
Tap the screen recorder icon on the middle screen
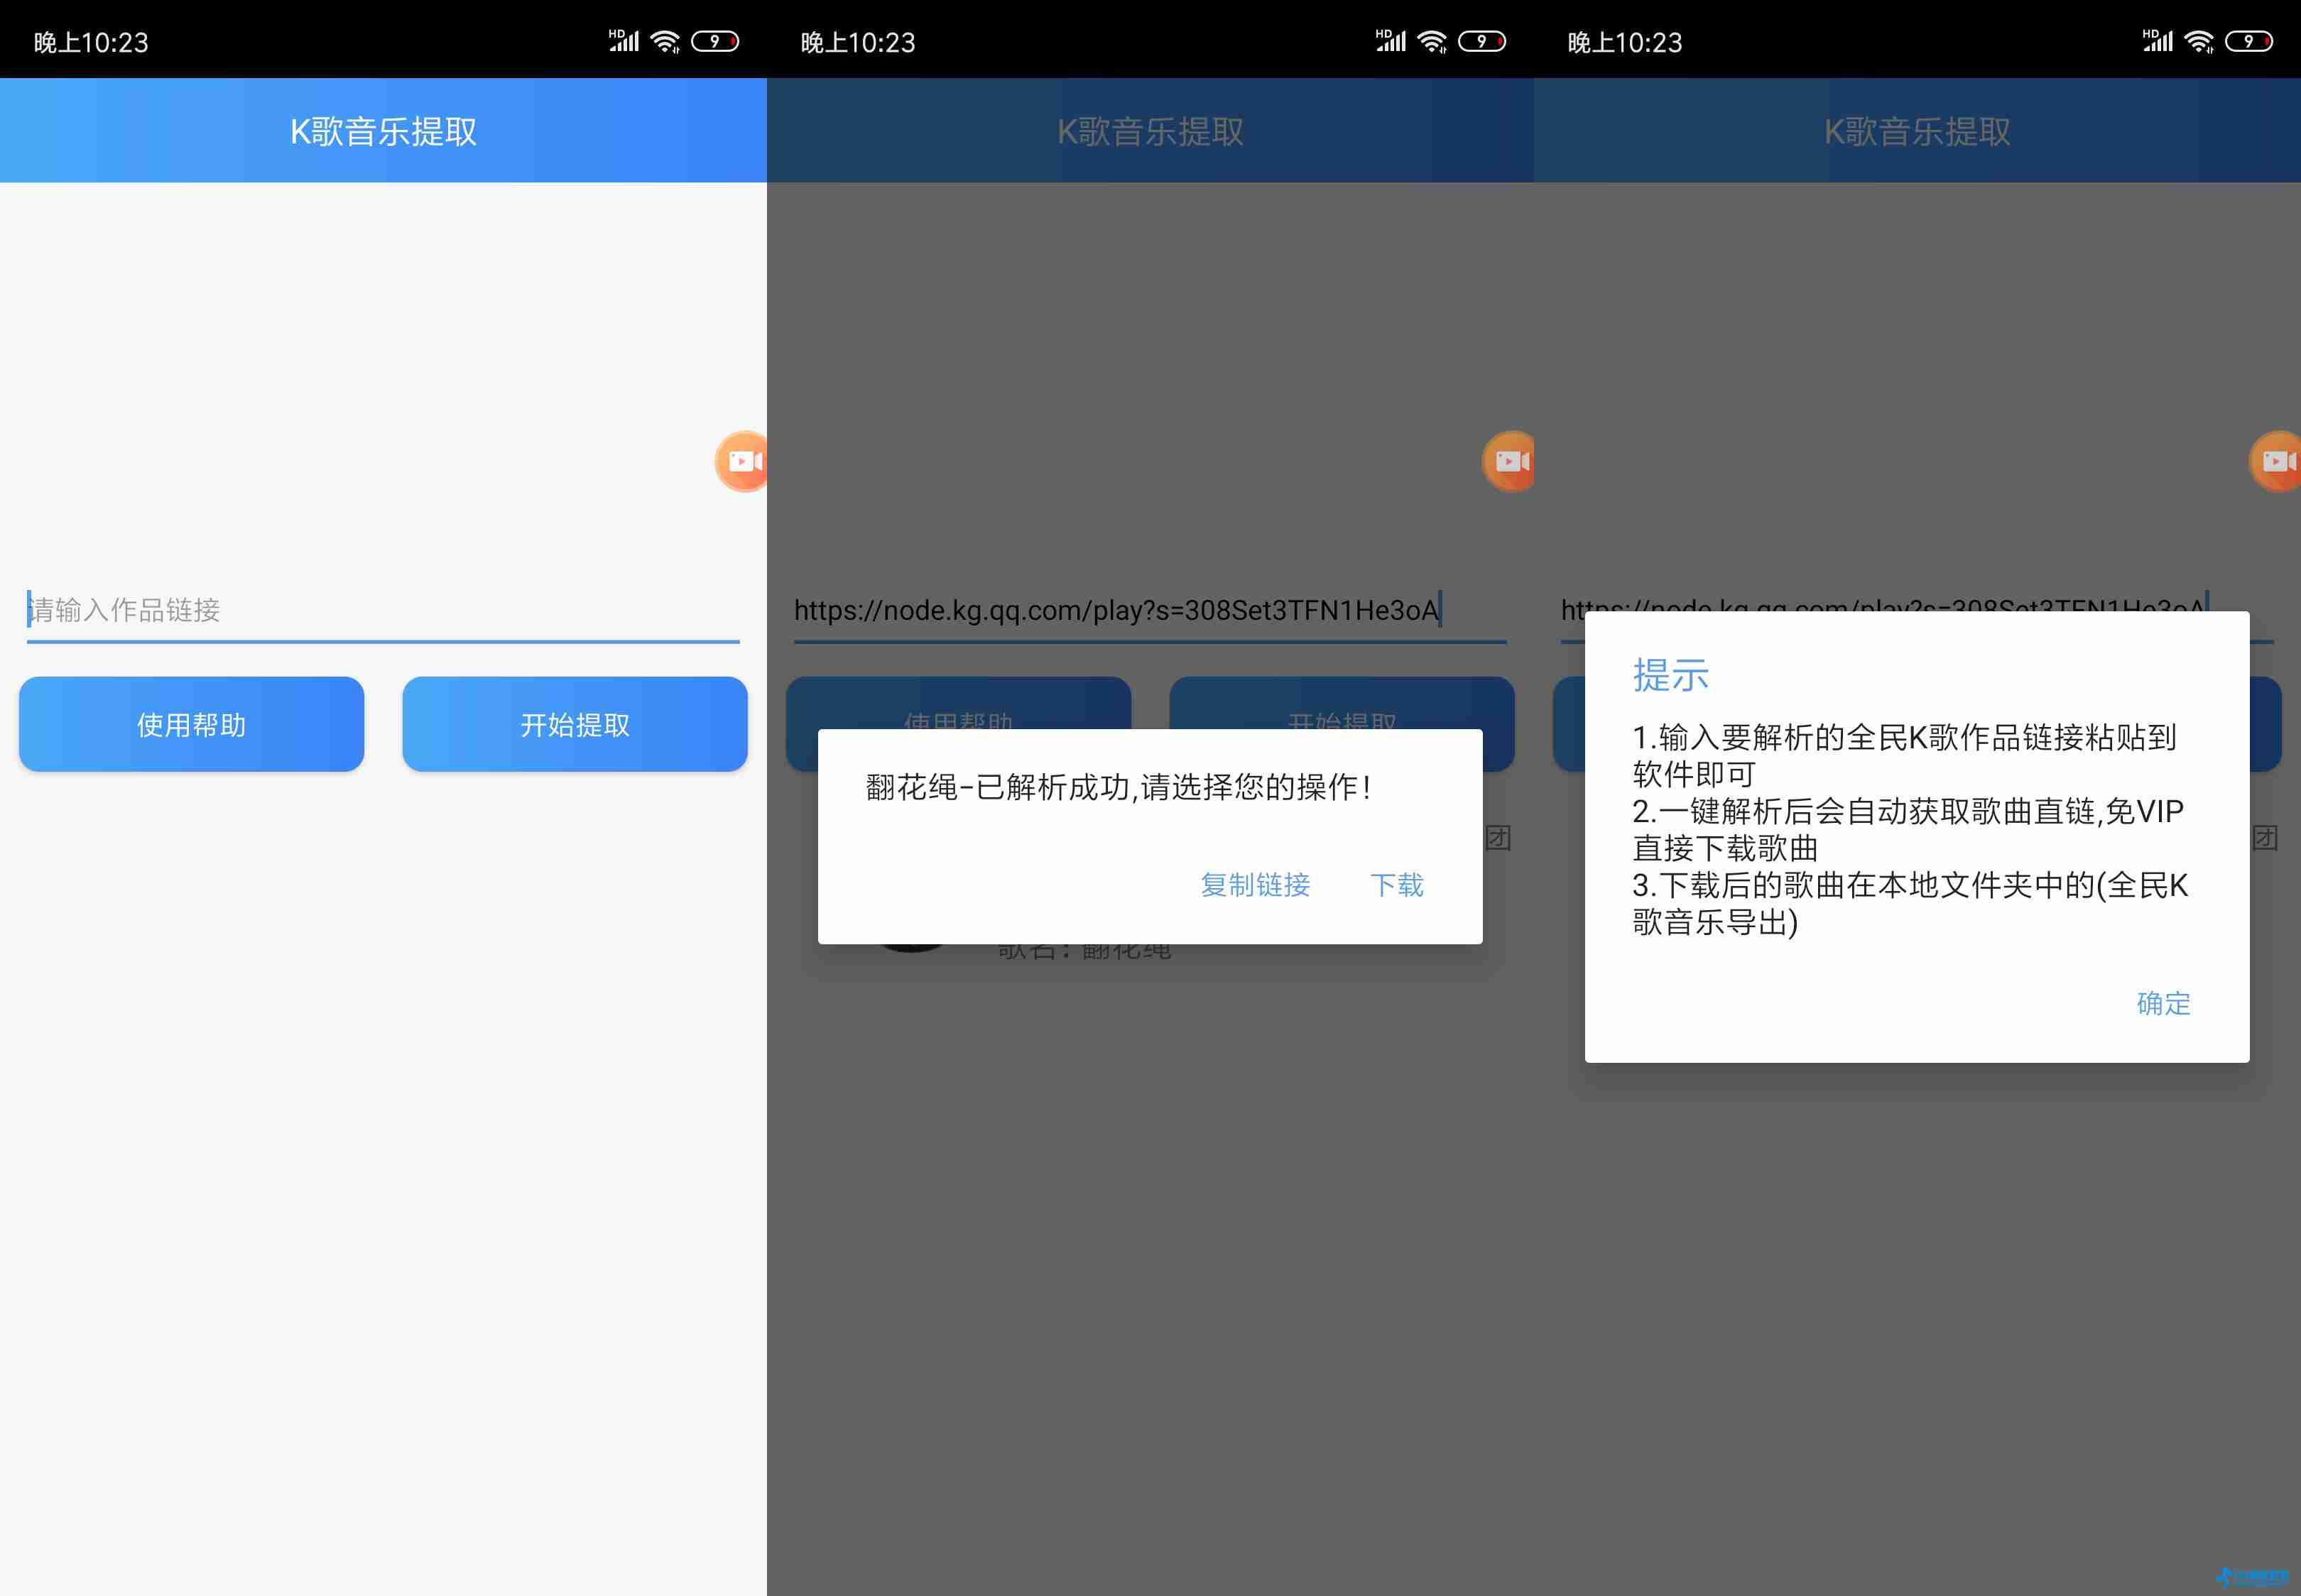[x=1509, y=461]
